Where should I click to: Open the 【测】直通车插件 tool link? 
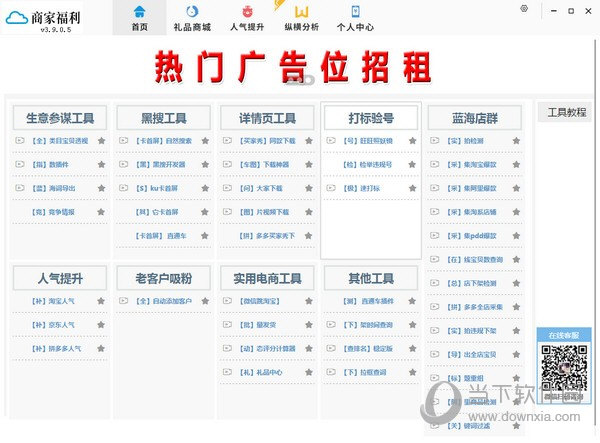click(x=368, y=301)
